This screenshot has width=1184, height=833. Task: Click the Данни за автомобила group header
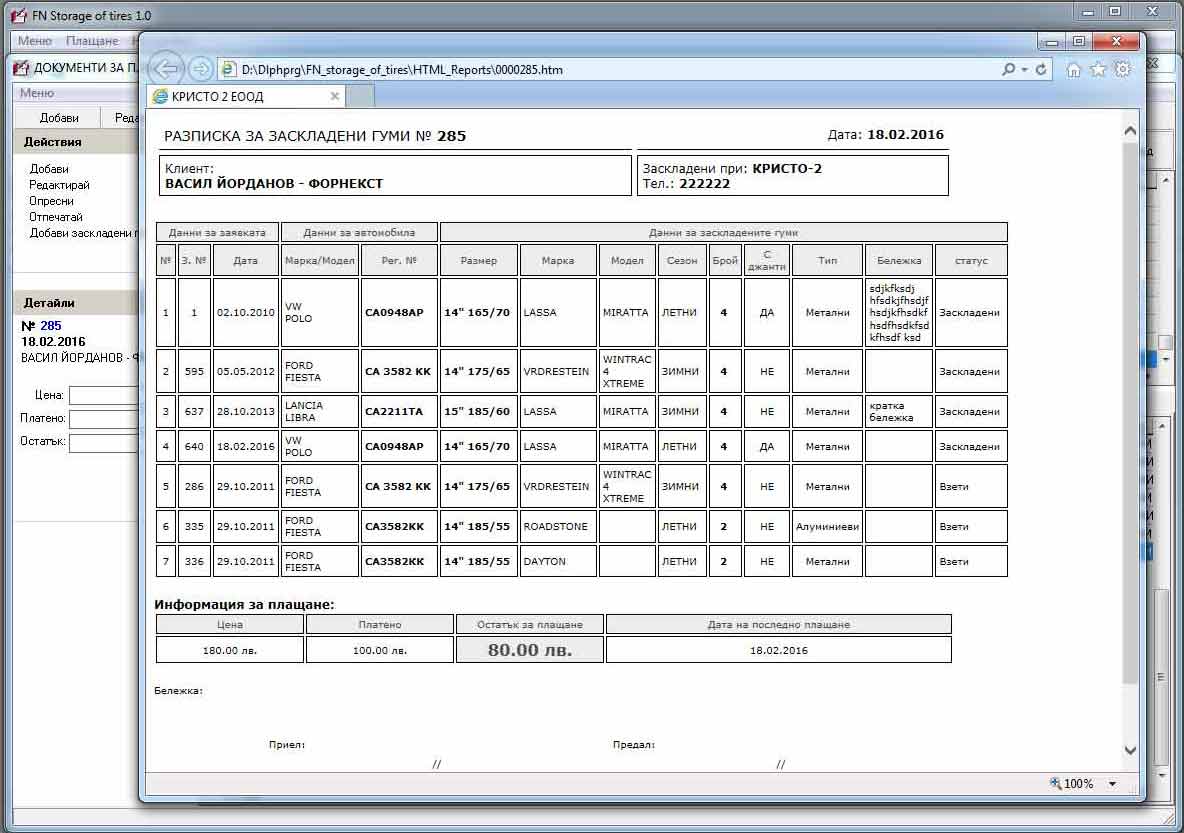click(359, 233)
